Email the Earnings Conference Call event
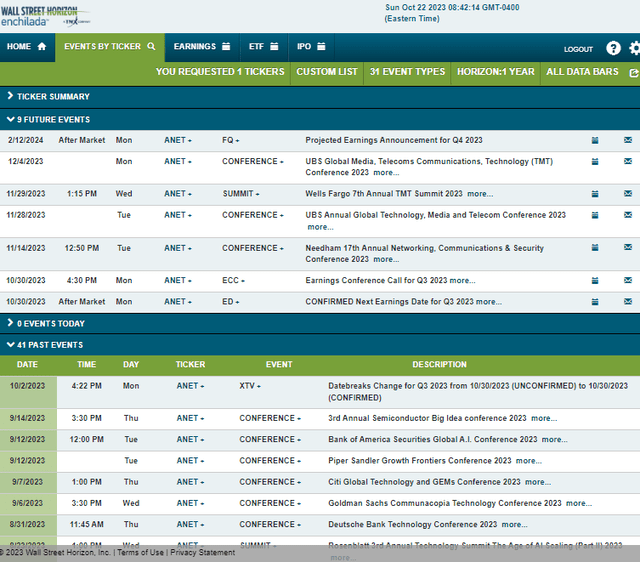The height and width of the screenshot is (562, 640). coord(628,280)
